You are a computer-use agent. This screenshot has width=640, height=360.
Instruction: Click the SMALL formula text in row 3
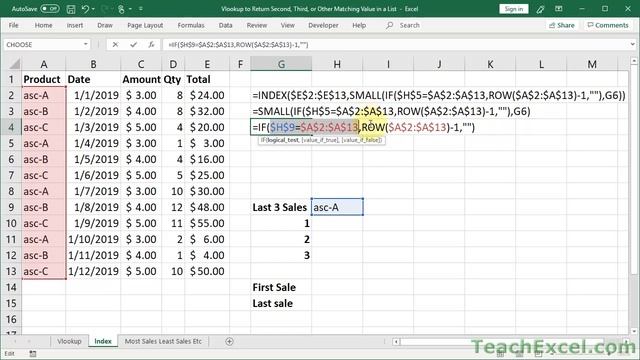tap(391, 111)
